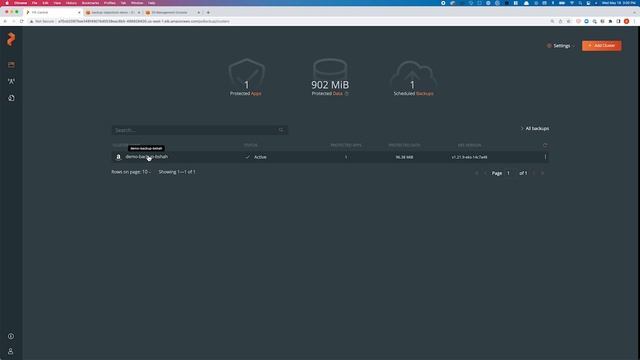
Task: Click the Portworx logo in the sidebar
Action: 11,39
